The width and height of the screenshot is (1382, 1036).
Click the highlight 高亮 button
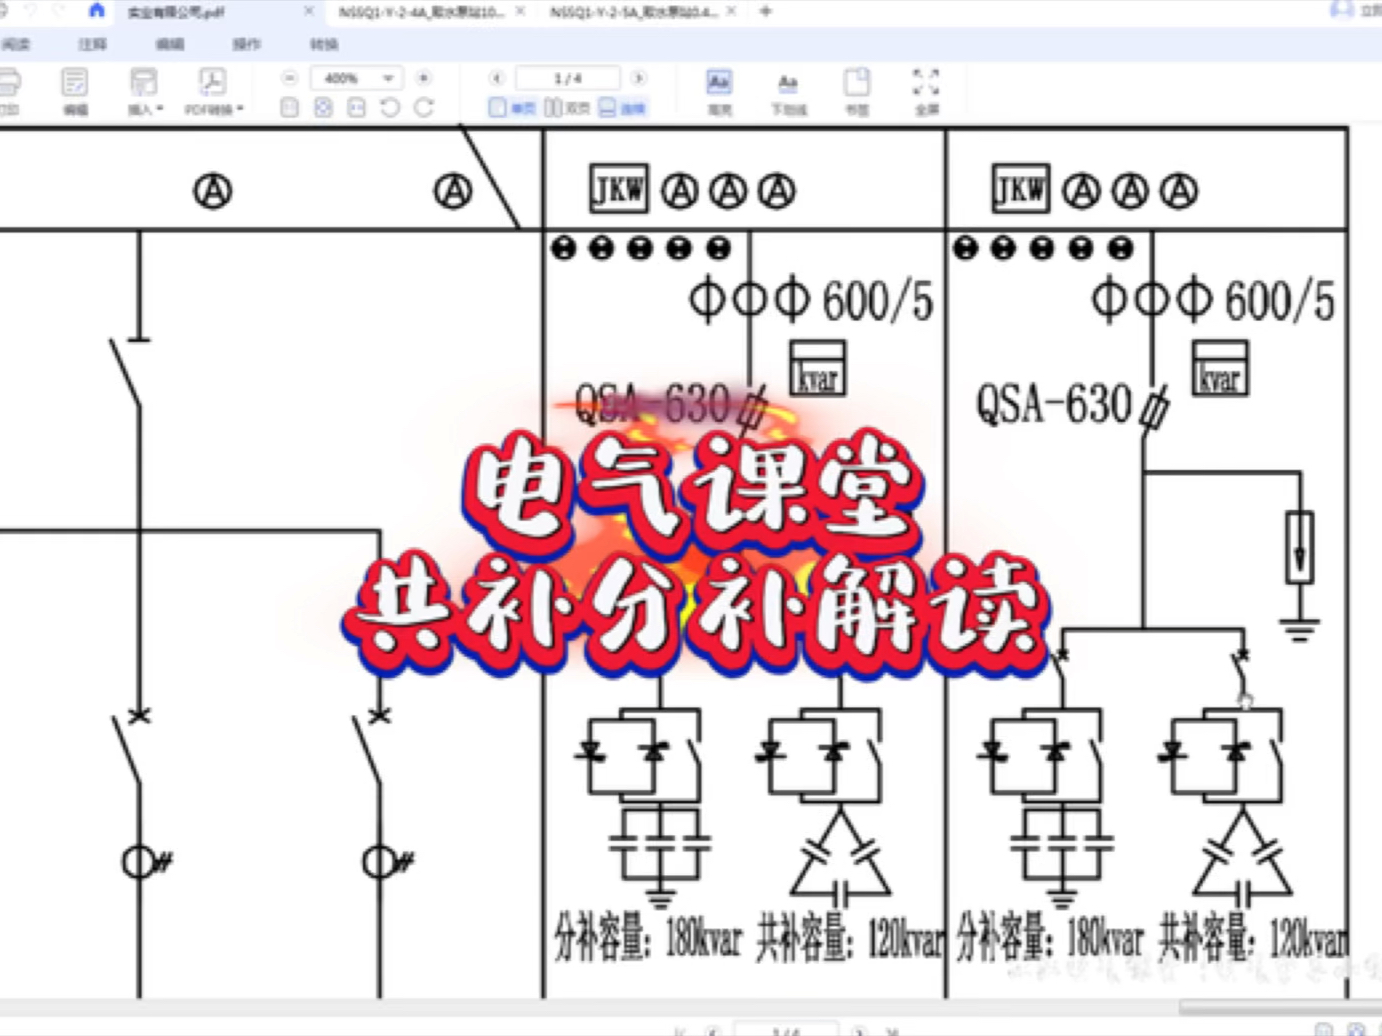pos(719,90)
